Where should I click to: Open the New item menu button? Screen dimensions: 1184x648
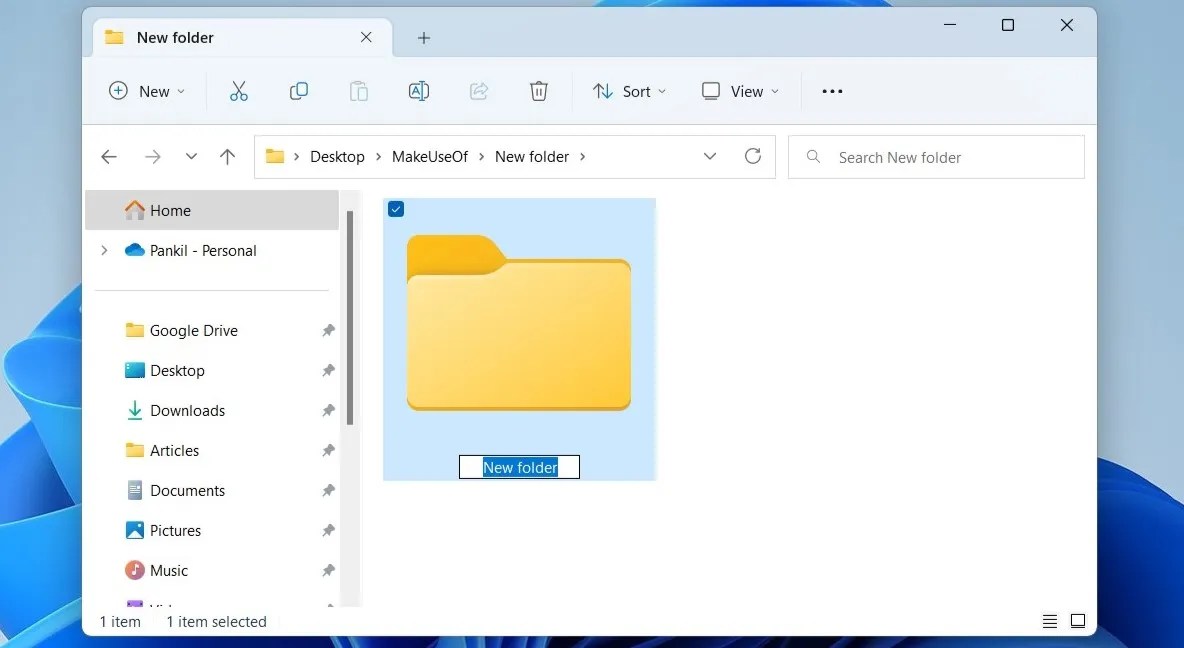coord(146,91)
